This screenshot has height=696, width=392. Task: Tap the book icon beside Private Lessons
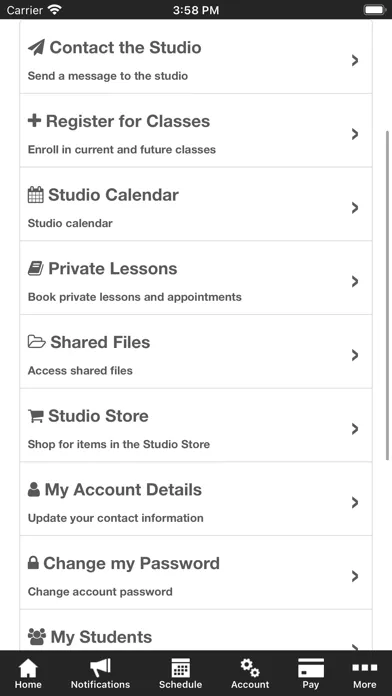[x=36, y=269]
